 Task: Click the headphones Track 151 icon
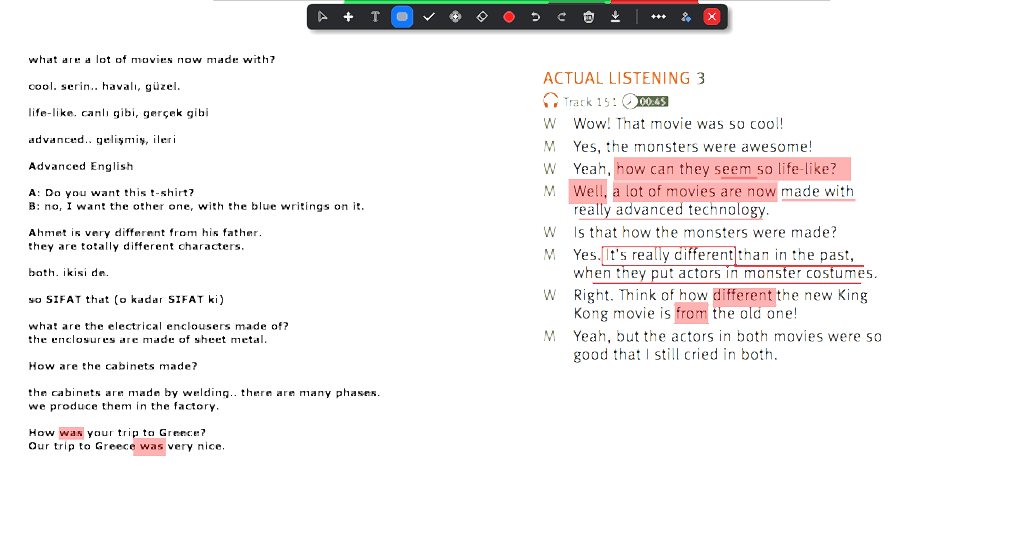[550, 101]
